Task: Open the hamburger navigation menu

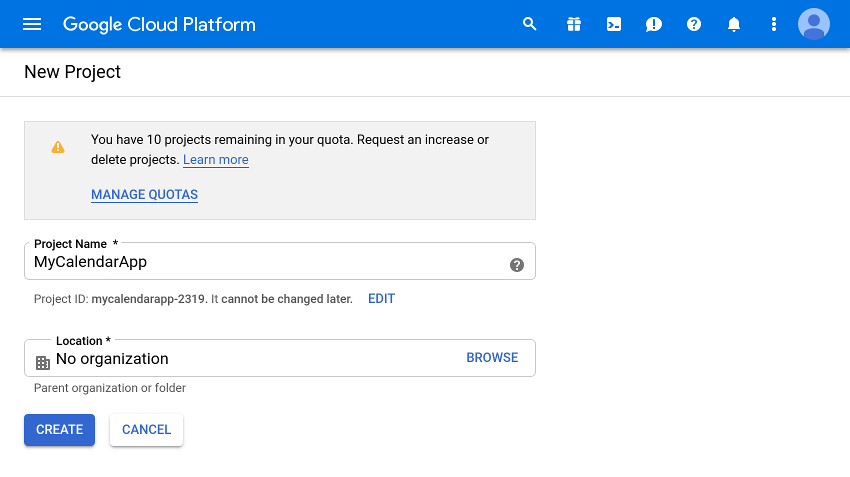Action: click(32, 24)
